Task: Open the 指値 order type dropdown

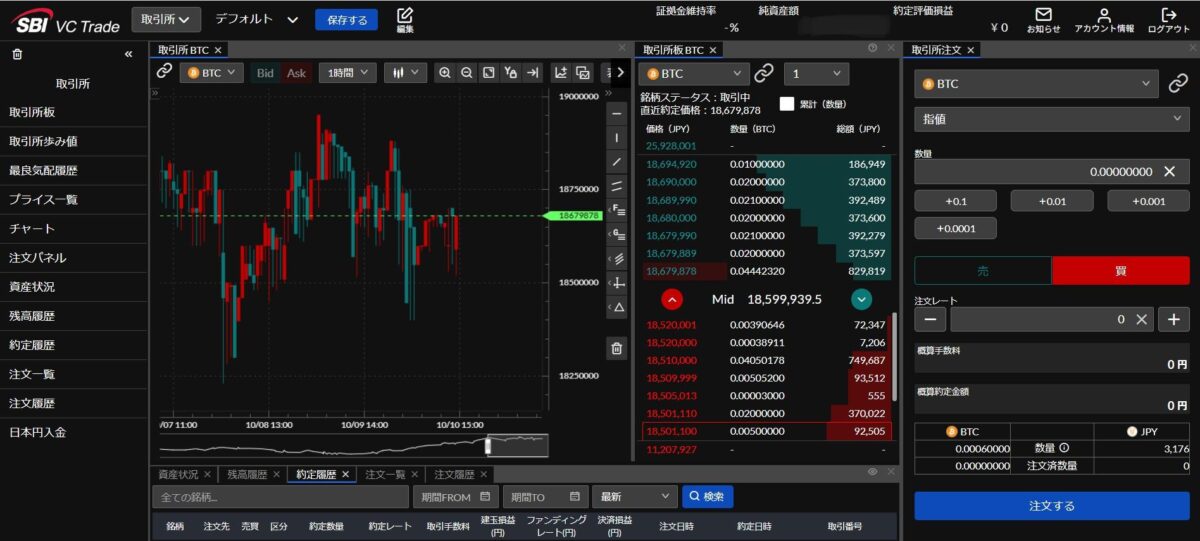Action: 1051,118
